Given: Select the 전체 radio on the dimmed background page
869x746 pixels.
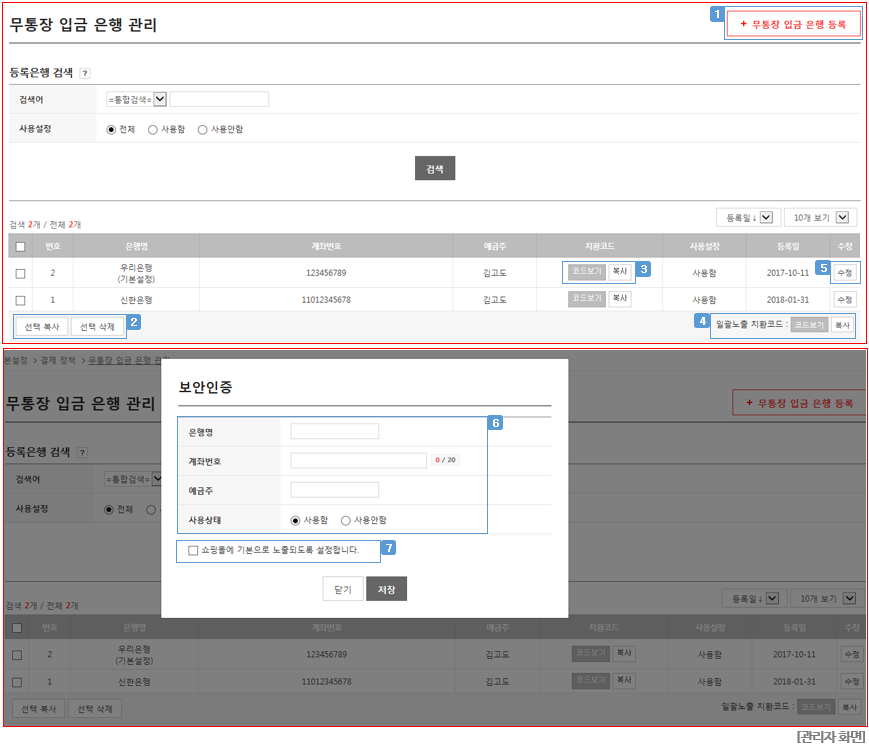Looking at the screenshot, I should (109, 509).
